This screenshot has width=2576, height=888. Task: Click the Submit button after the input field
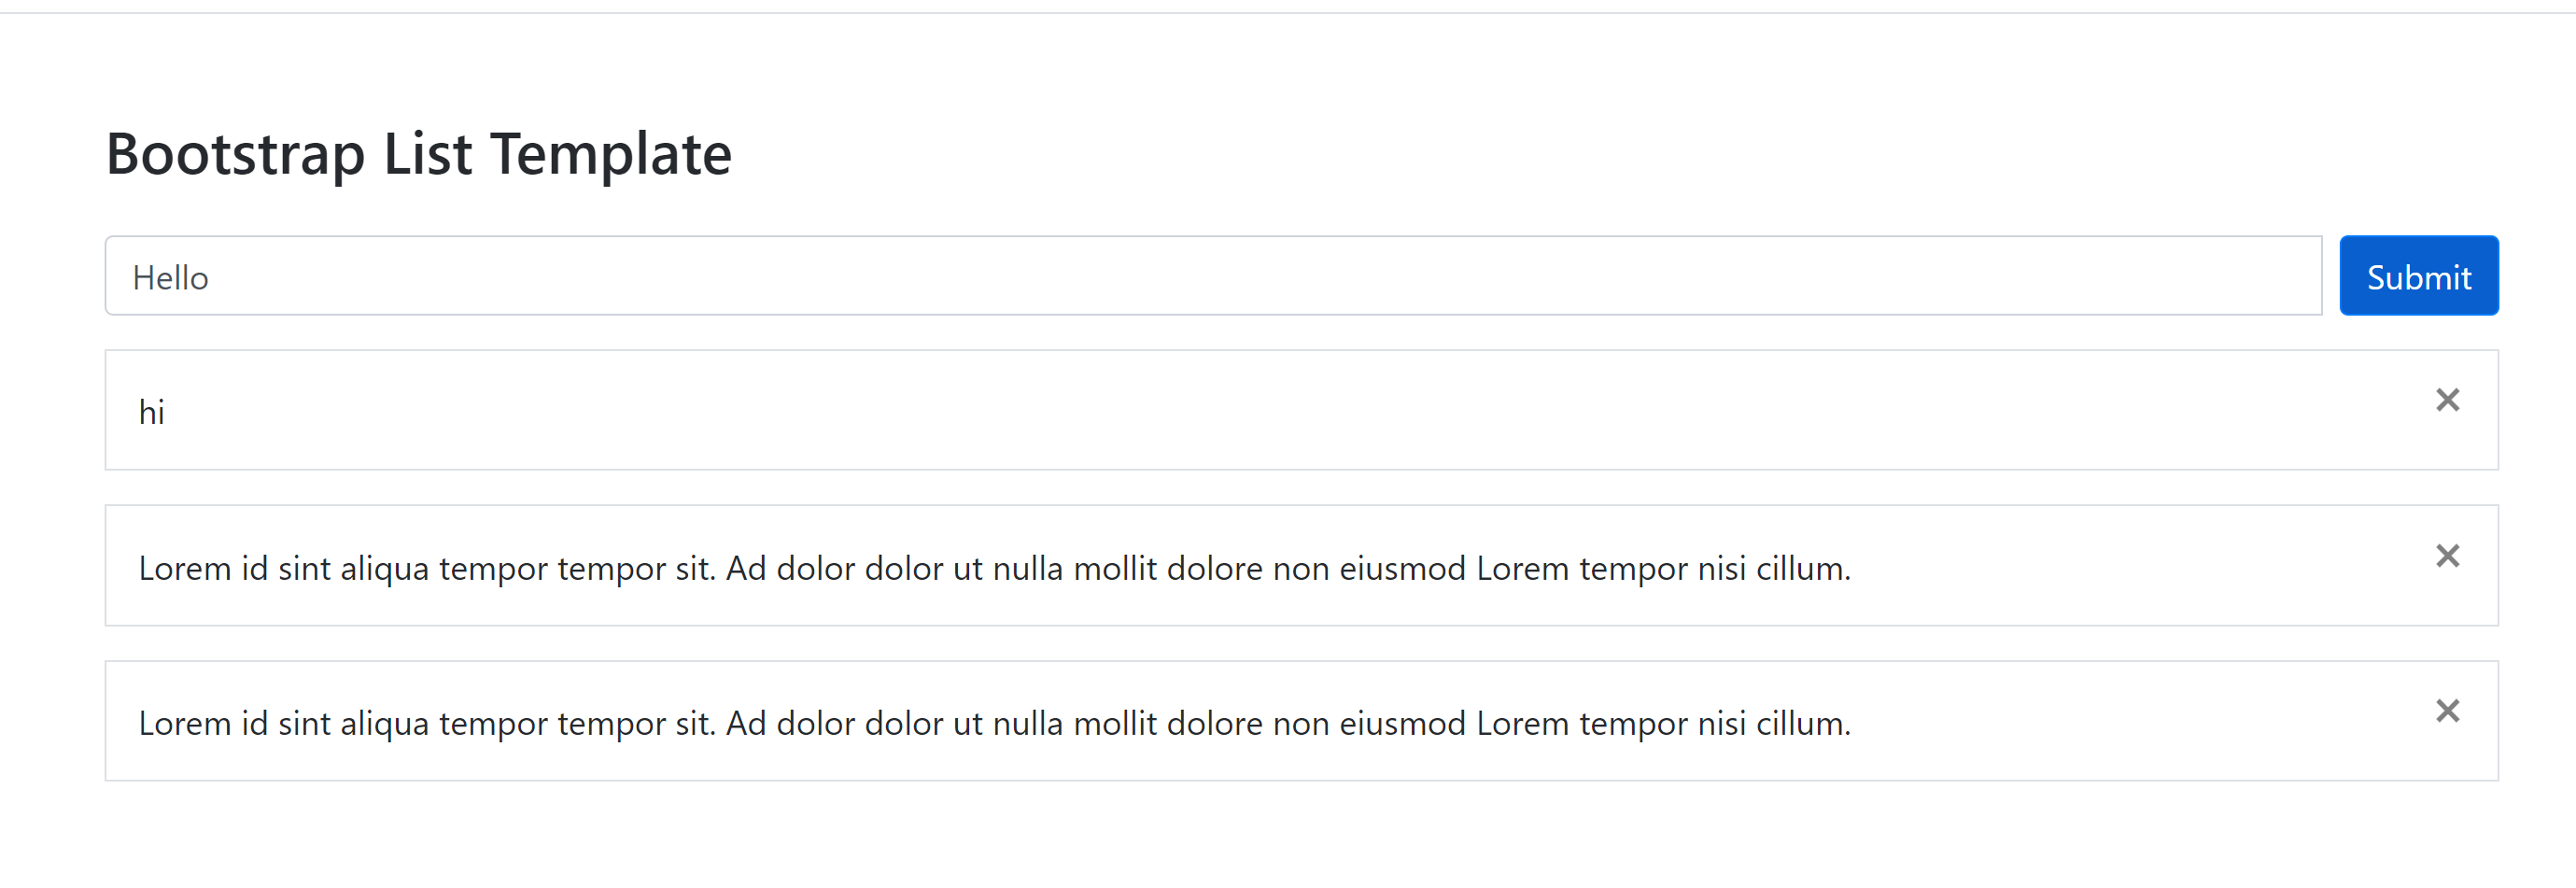[2418, 275]
